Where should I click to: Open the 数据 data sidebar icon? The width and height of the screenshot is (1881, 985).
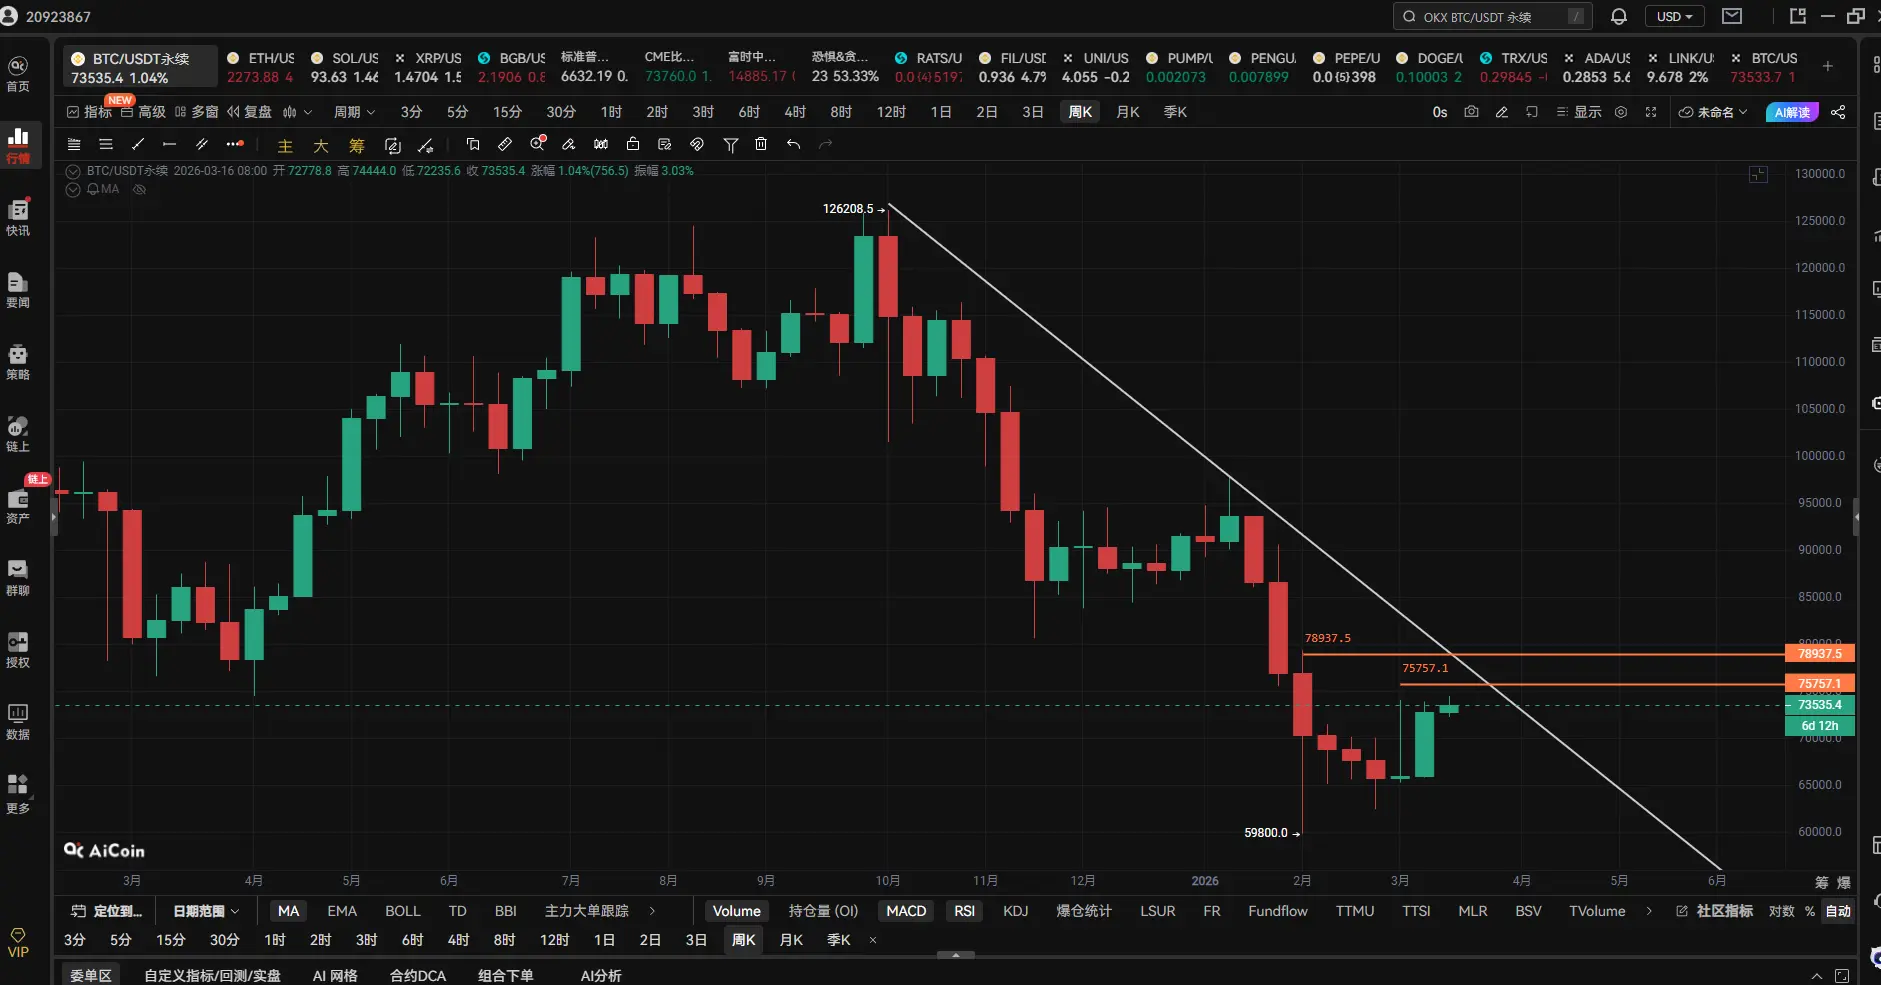tap(18, 721)
